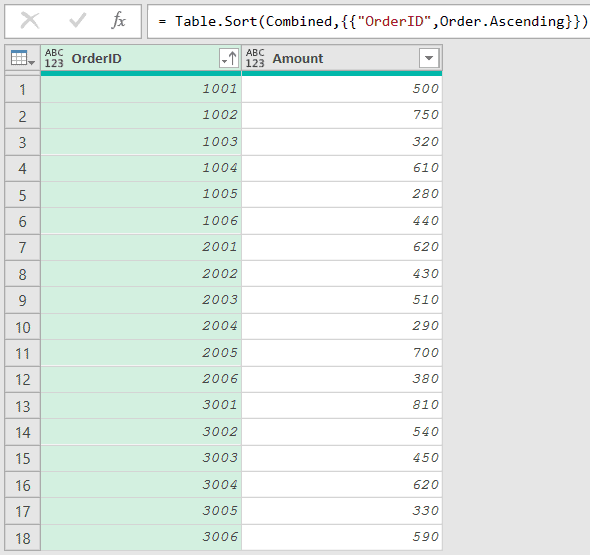
Task: Select the OrderID column header
Action: 141,58
